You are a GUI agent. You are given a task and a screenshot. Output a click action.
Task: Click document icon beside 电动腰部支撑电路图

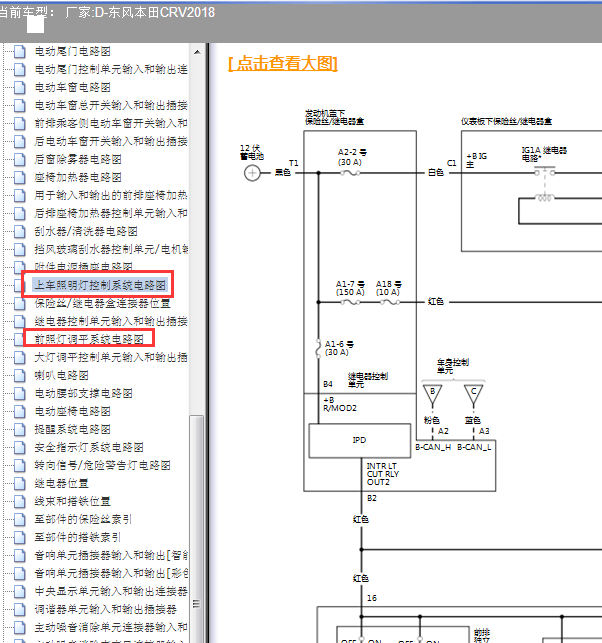click(x=19, y=393)
